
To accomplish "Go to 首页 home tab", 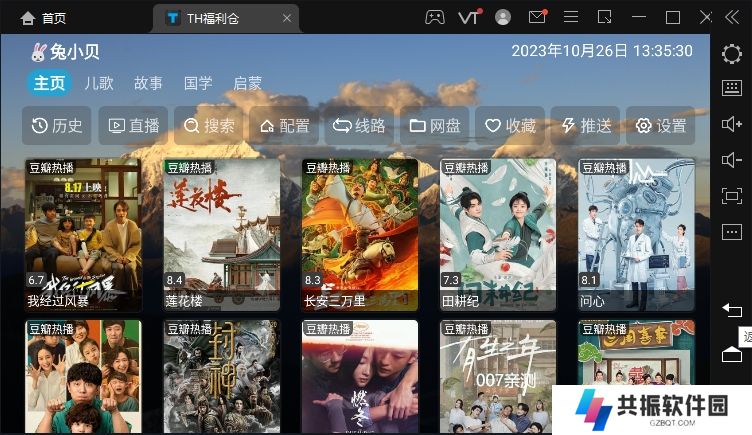I will point(43,18).
